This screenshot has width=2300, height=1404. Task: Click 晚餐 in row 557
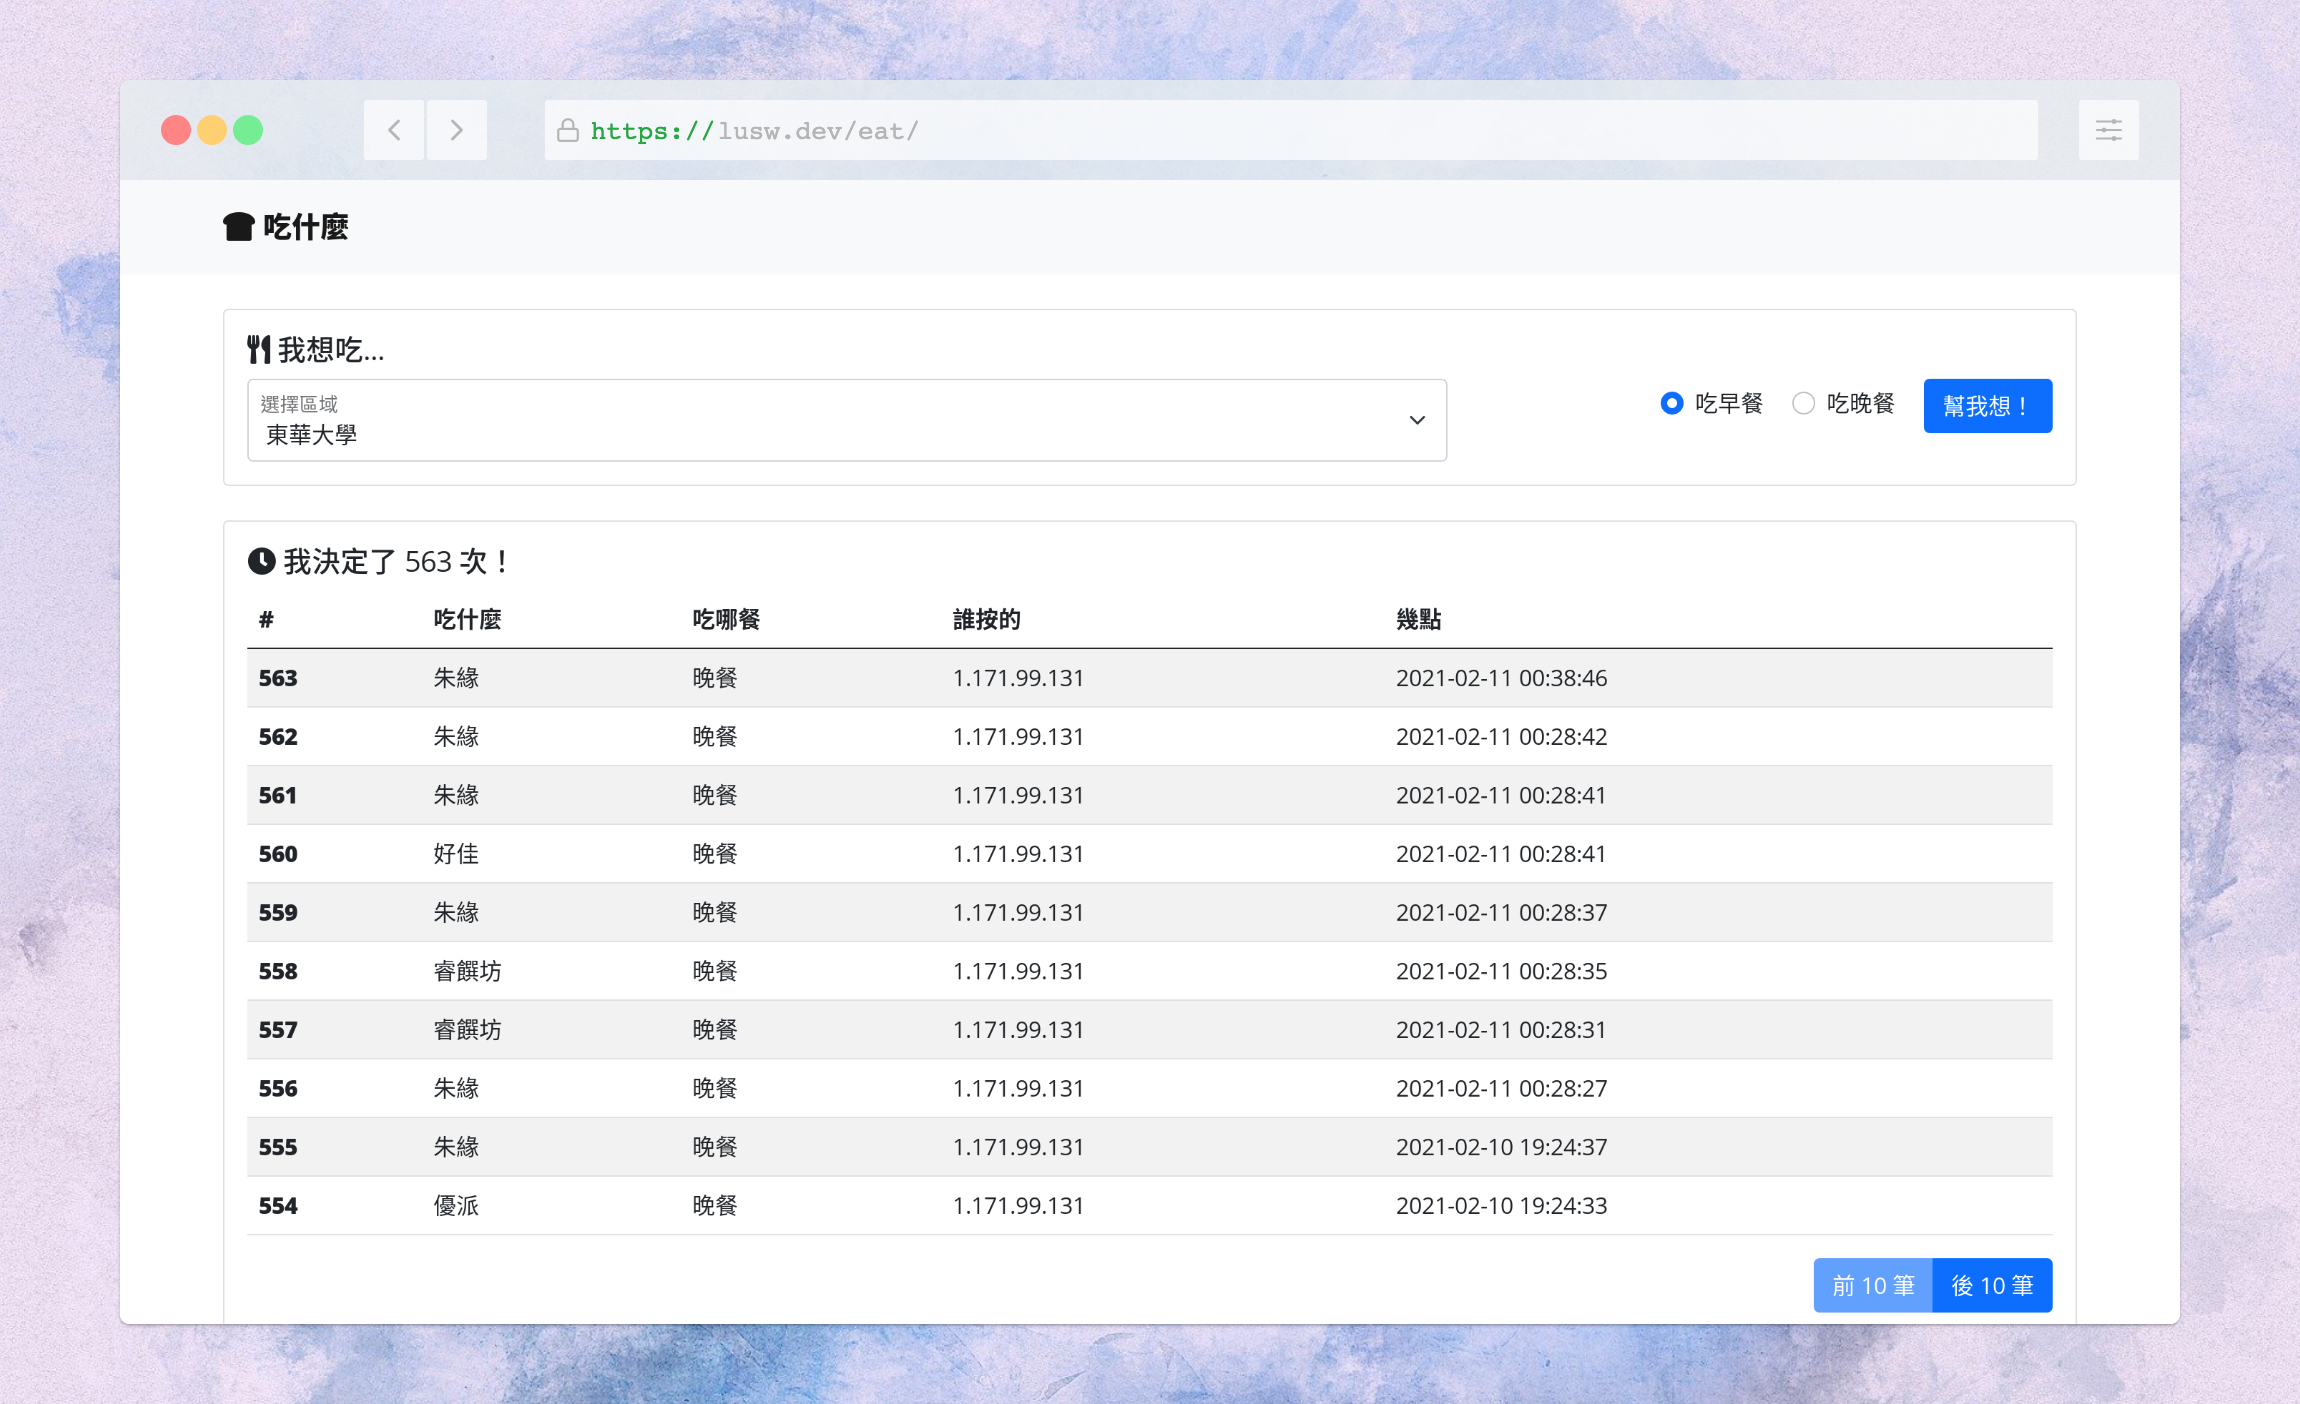point(715,1030)
